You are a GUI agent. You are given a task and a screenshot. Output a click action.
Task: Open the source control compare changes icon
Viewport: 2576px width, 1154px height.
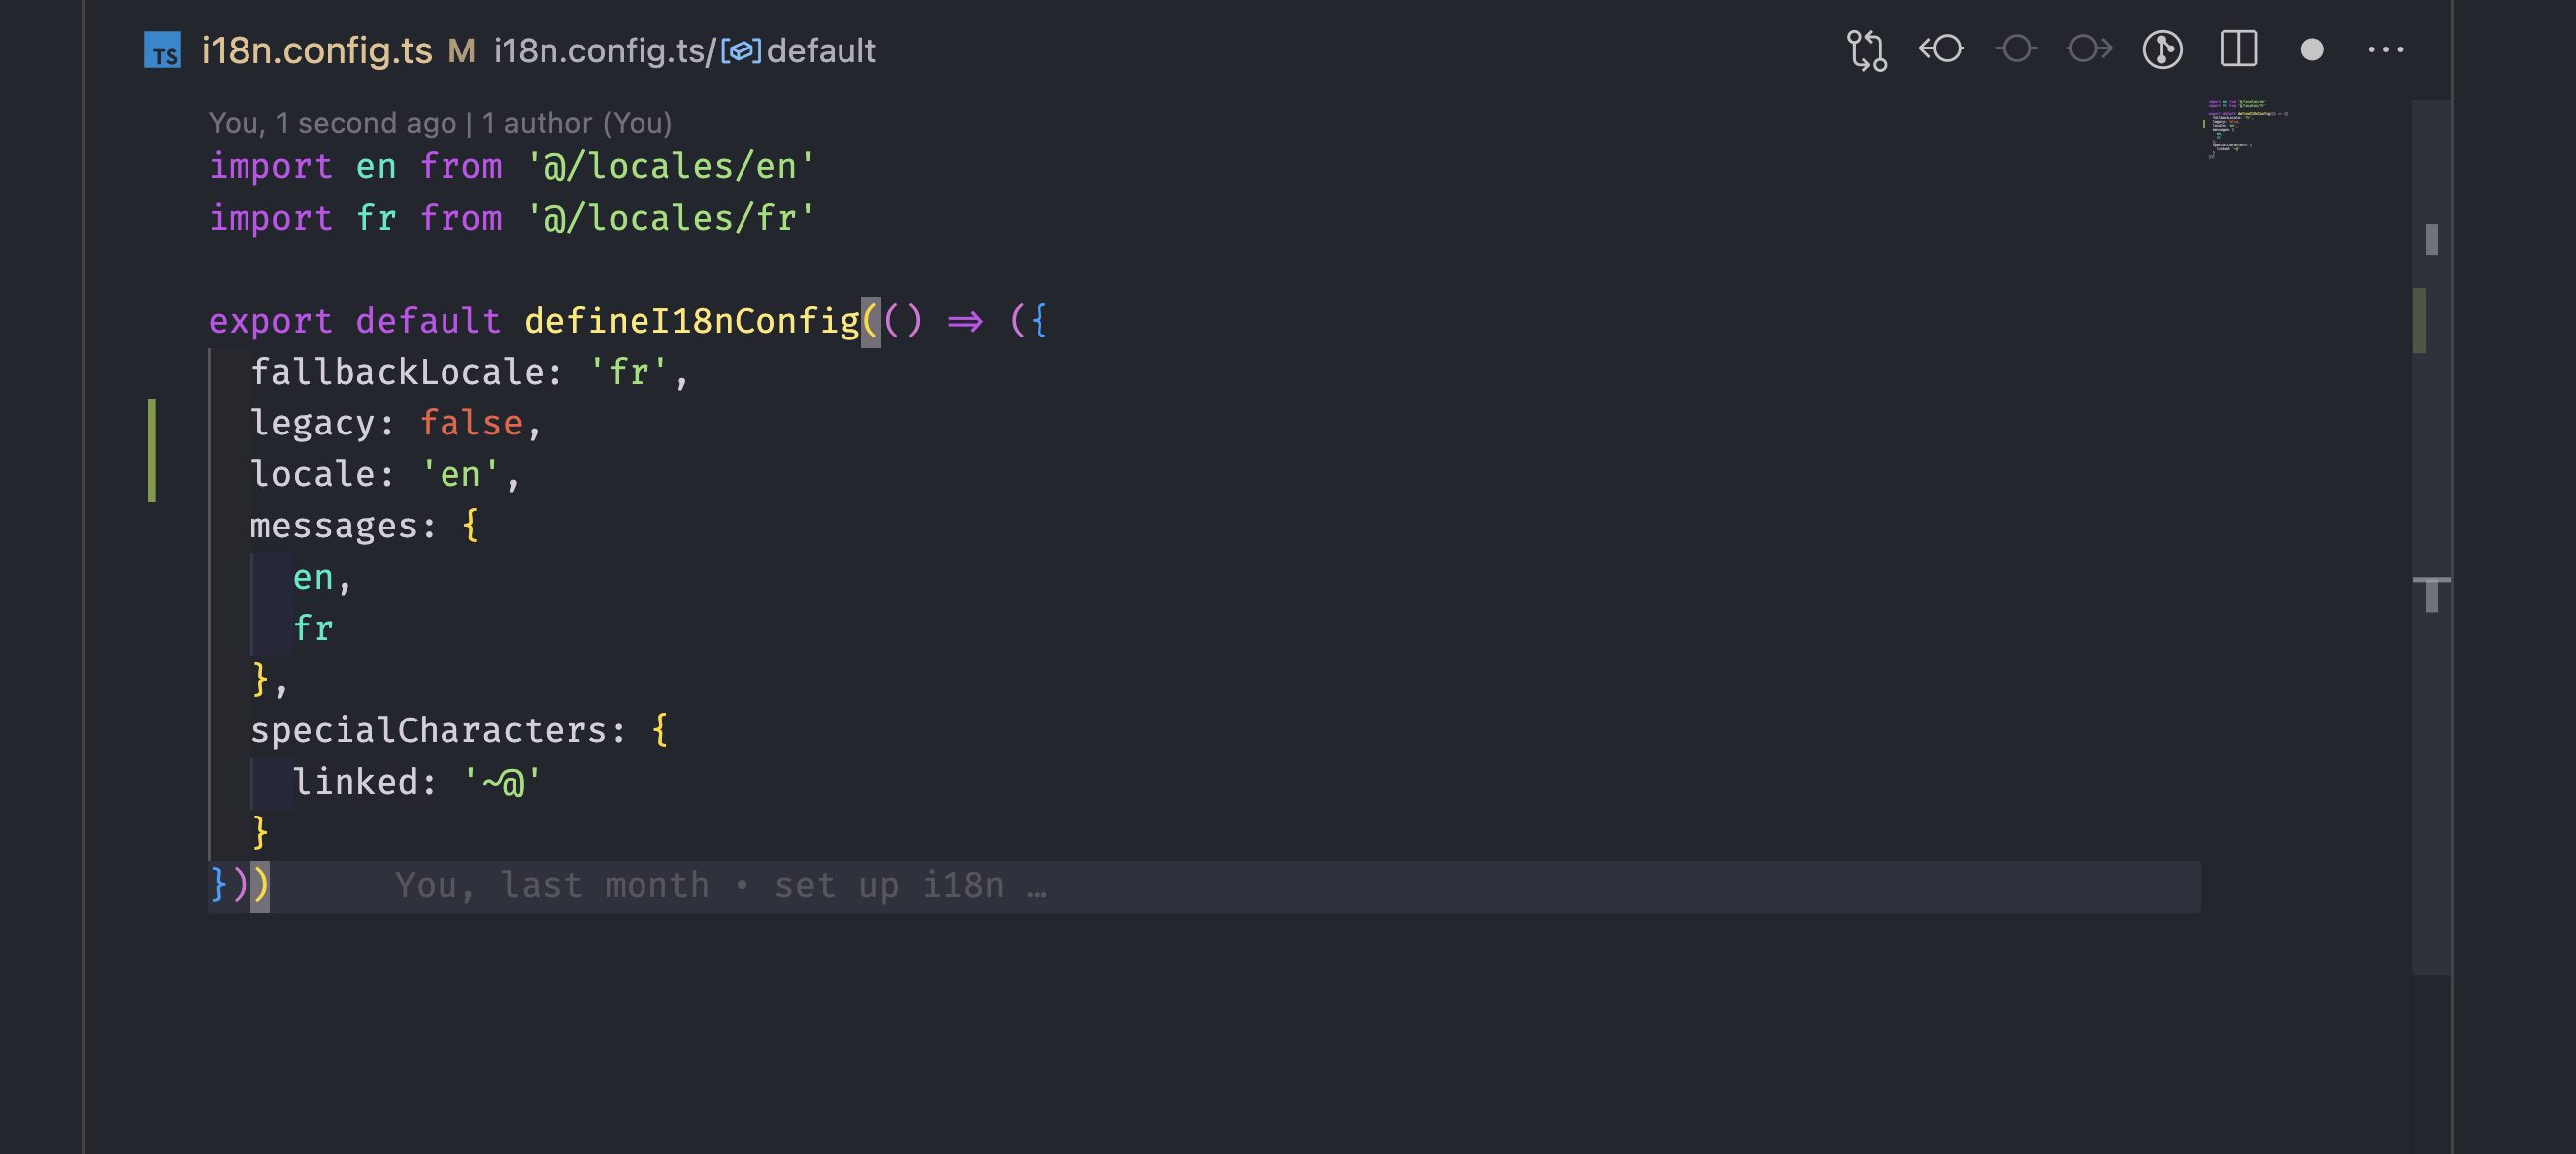click(1866, 50)
